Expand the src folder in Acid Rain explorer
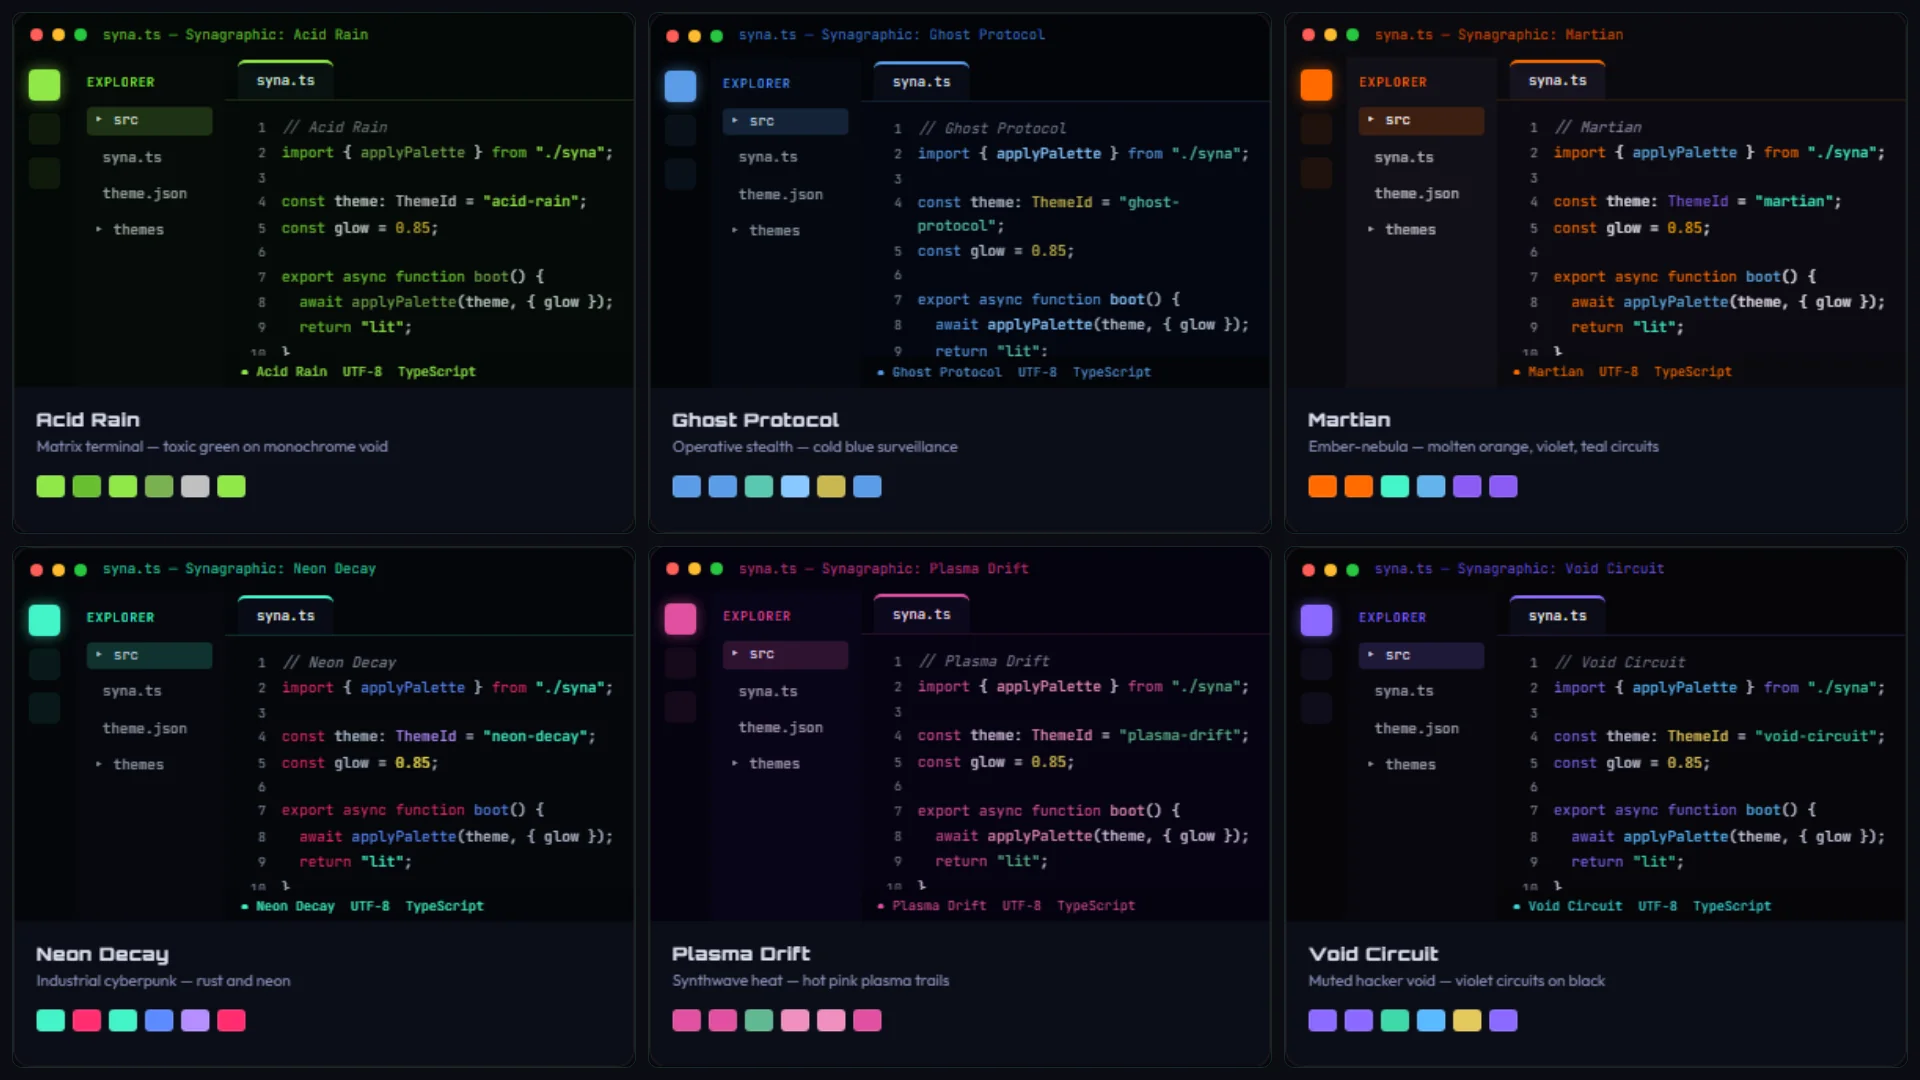The image size is (1920, 1080). click(x=149, y=120)
